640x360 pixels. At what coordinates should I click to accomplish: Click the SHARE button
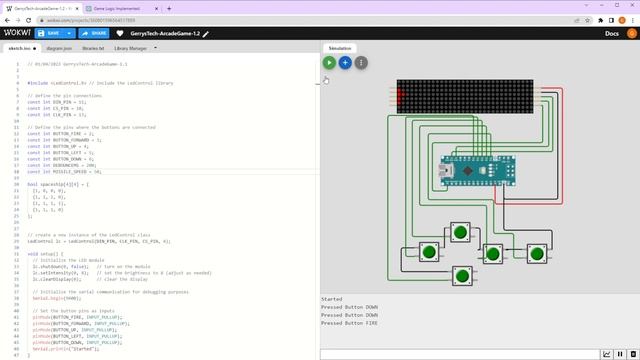point(94,33)
